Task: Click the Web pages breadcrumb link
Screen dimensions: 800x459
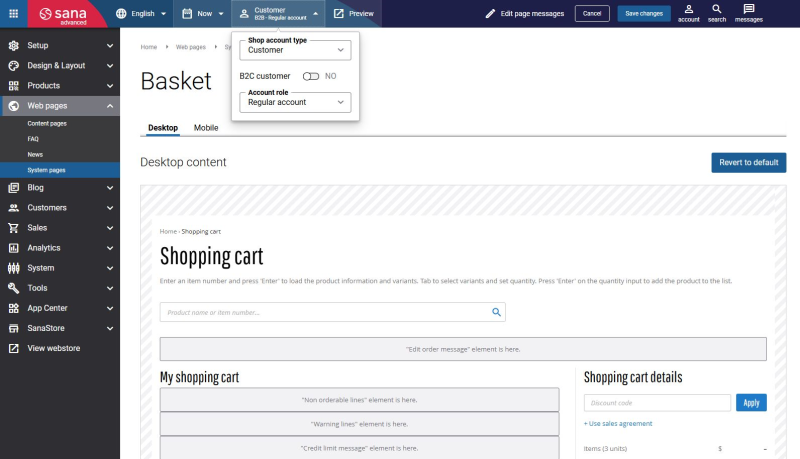Action: (190, 47)
